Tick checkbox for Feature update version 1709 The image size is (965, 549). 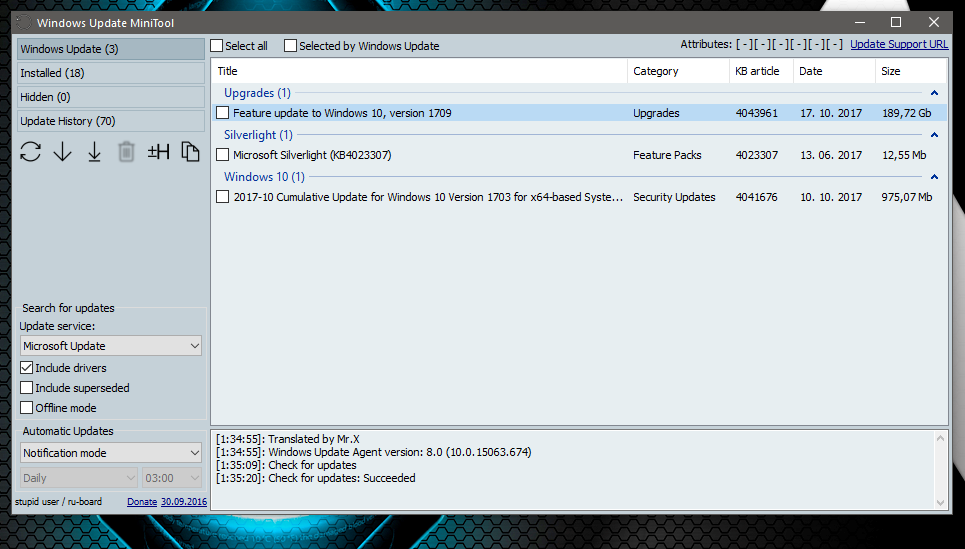(x=223, y=113)
